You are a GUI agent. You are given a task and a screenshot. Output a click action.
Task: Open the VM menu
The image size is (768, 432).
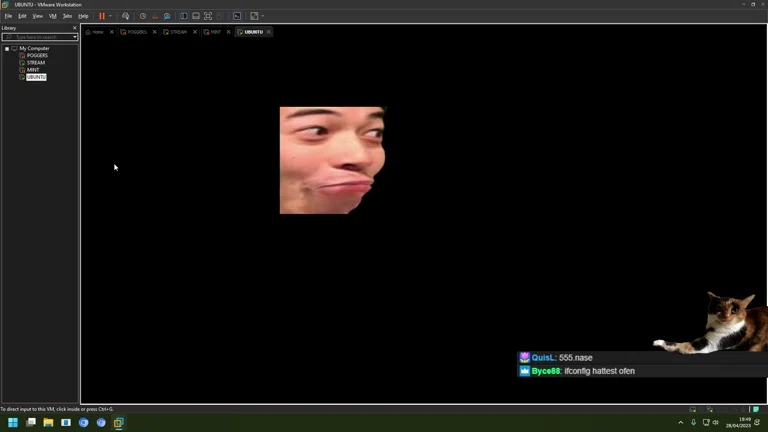(52, 16)
